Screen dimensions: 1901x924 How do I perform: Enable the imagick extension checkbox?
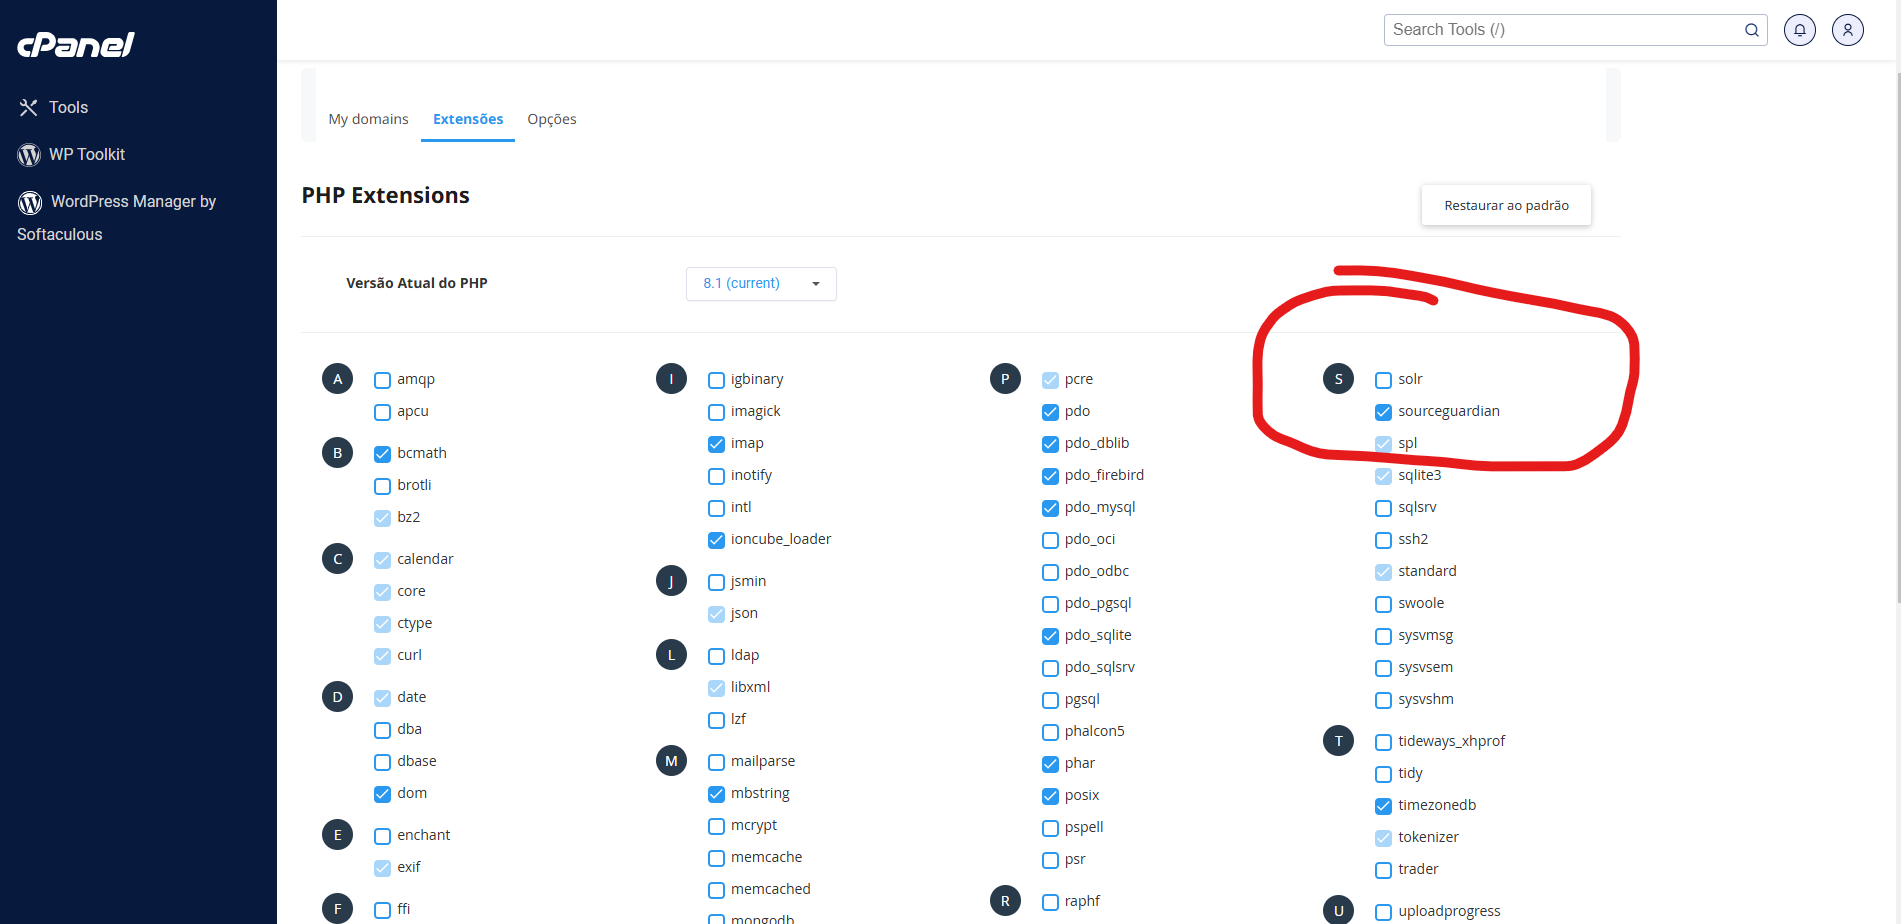pyautogui.click(x=716, y=412)
